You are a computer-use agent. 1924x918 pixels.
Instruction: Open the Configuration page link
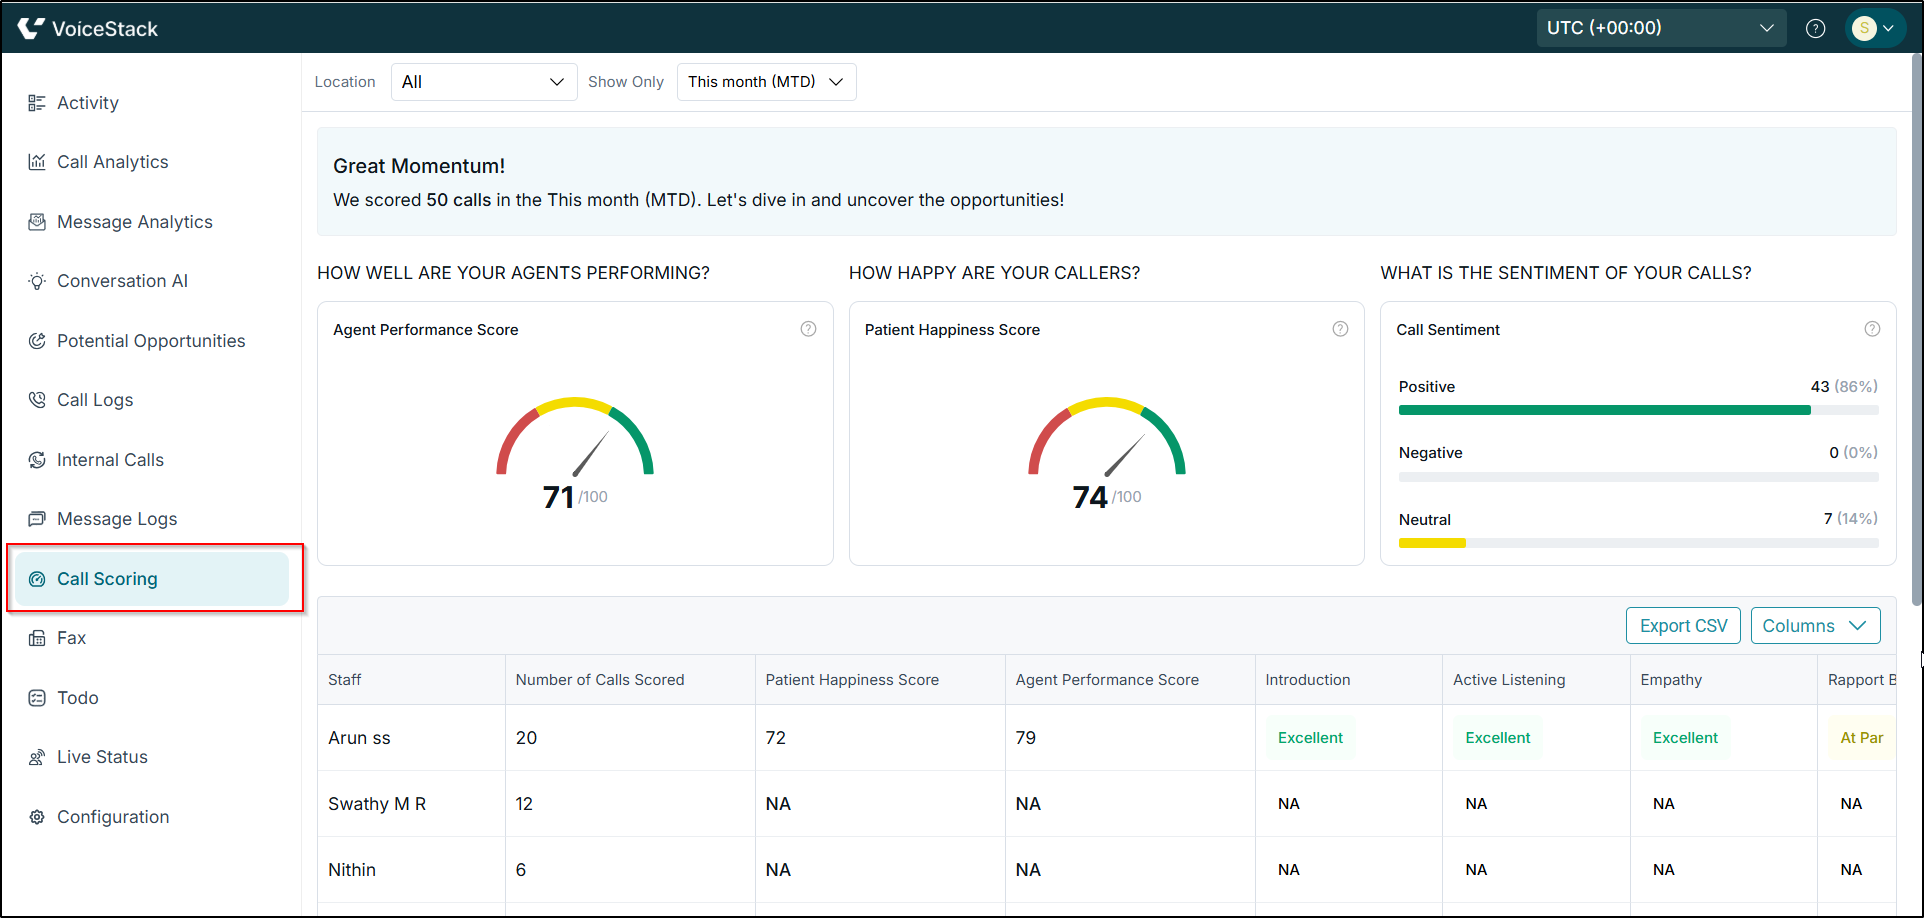click(x=113, y=816)
